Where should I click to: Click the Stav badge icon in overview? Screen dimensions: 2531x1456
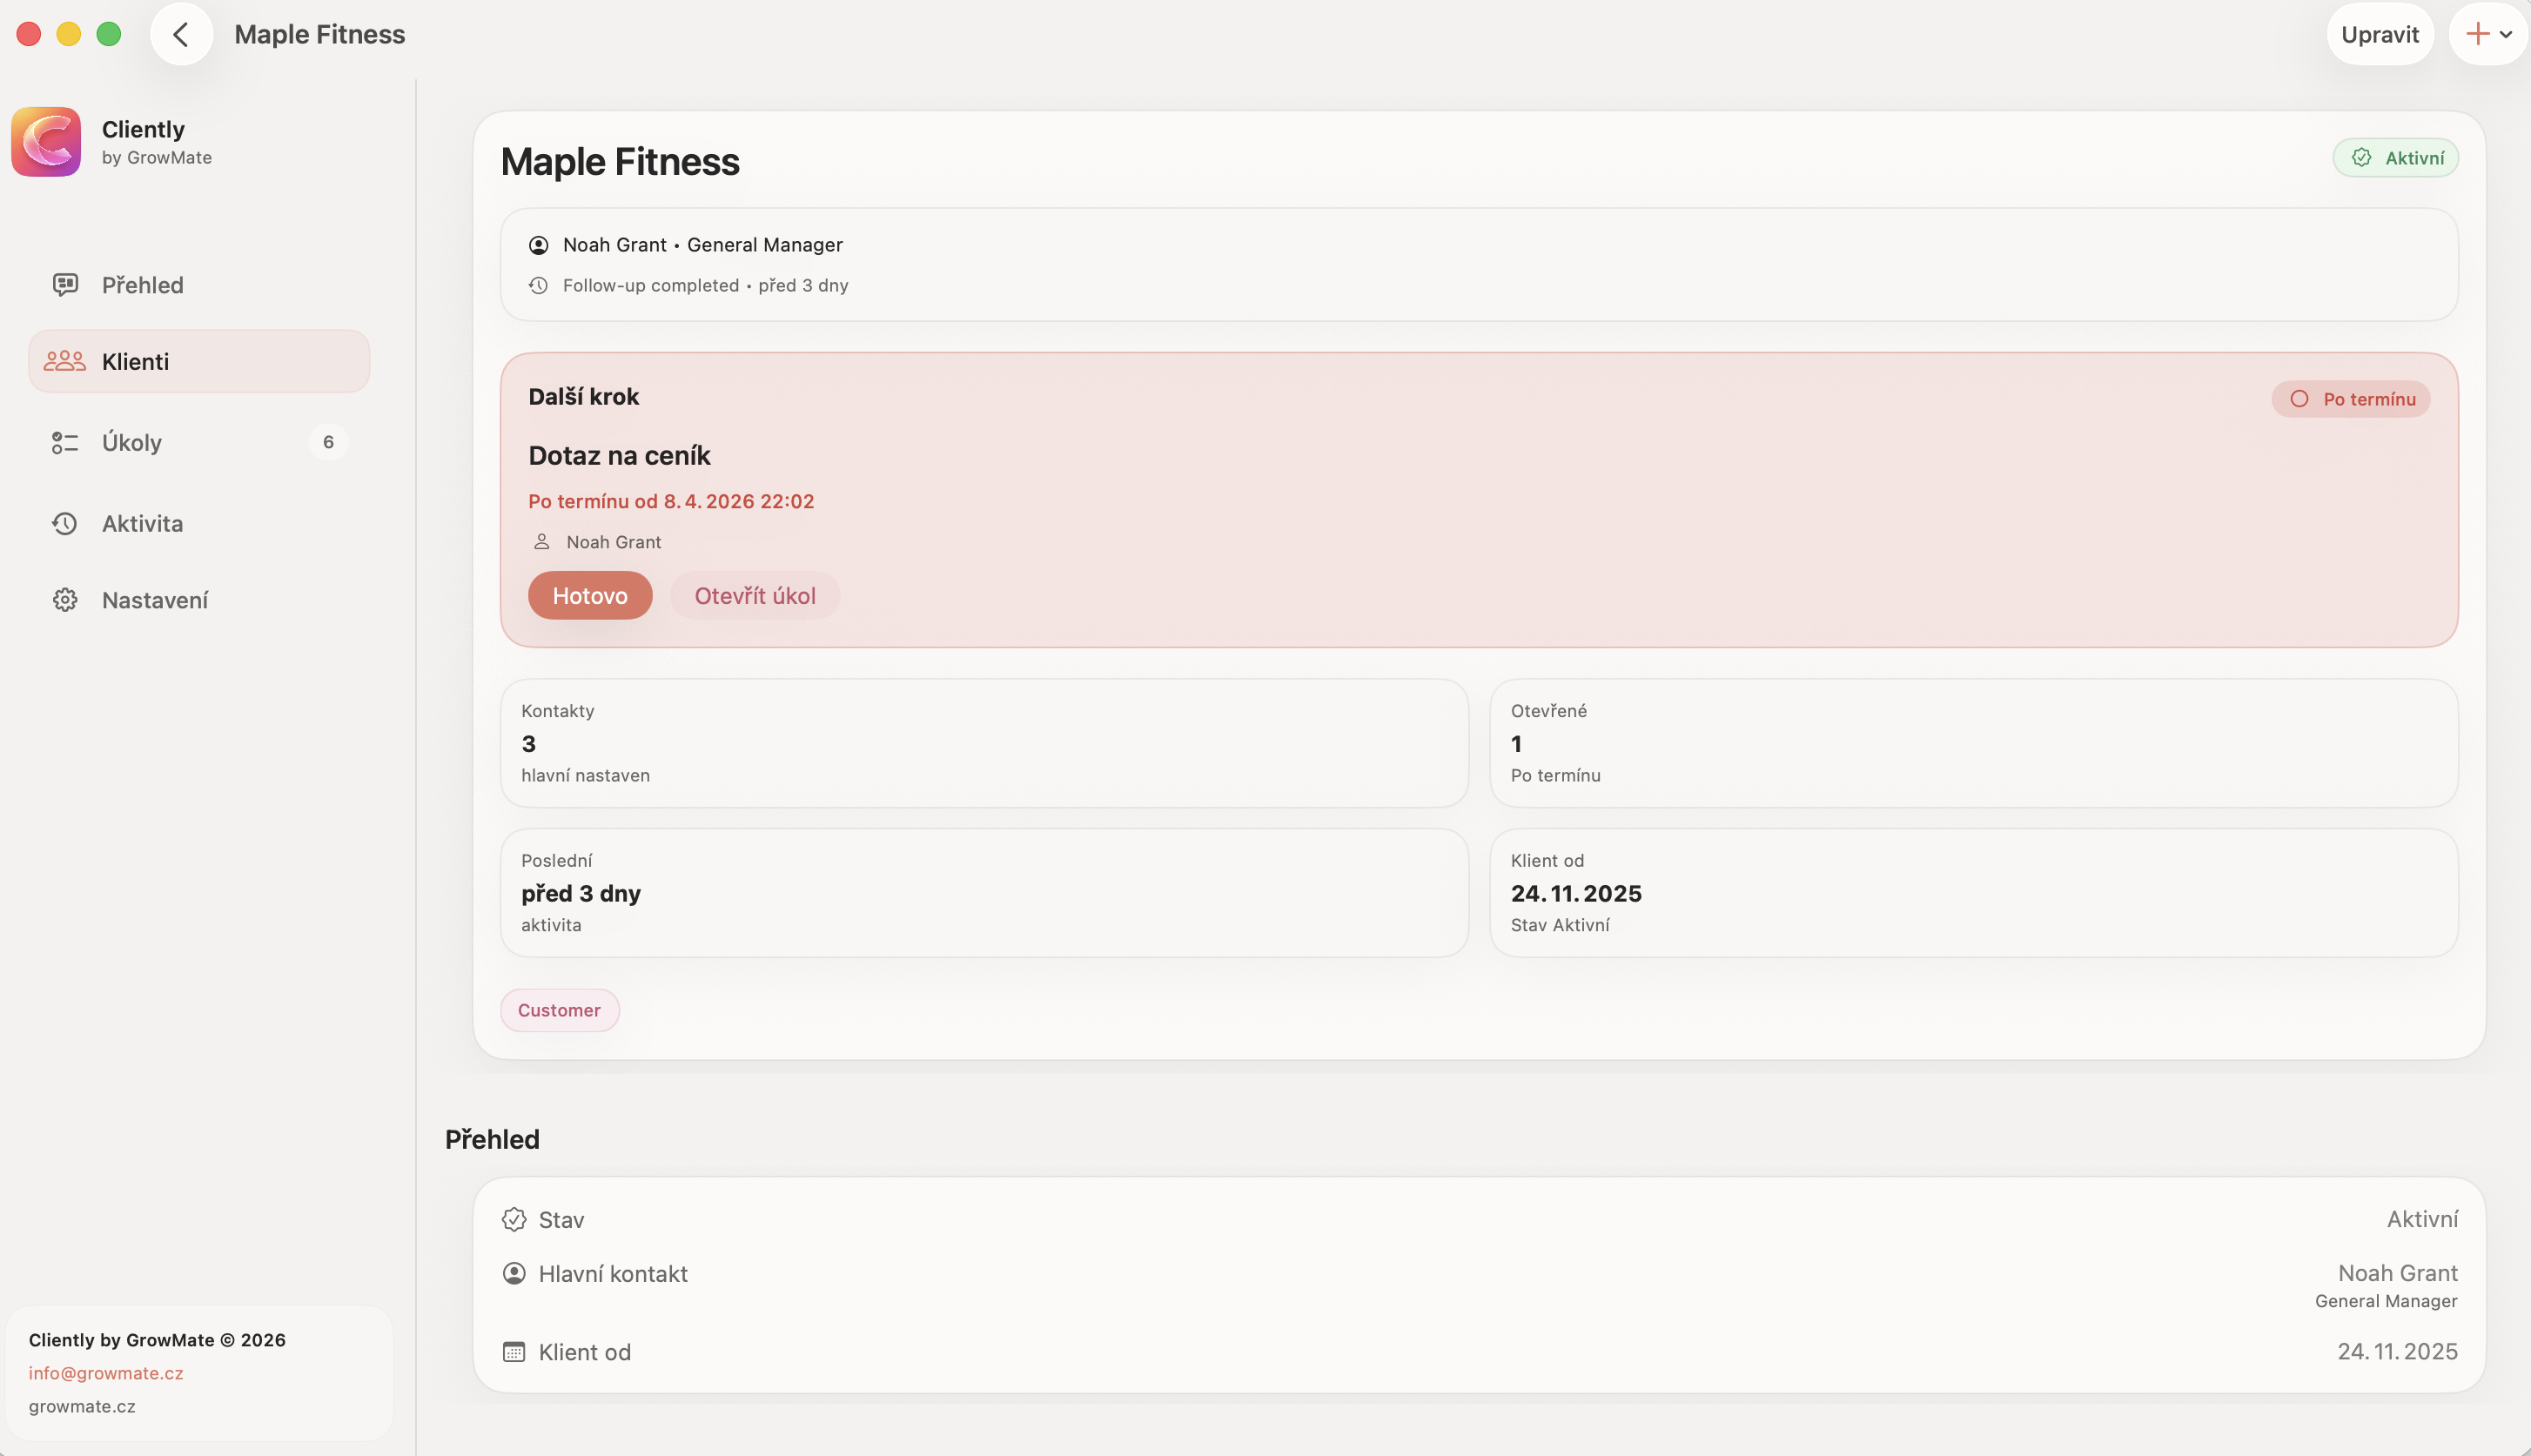point(514,1219)
